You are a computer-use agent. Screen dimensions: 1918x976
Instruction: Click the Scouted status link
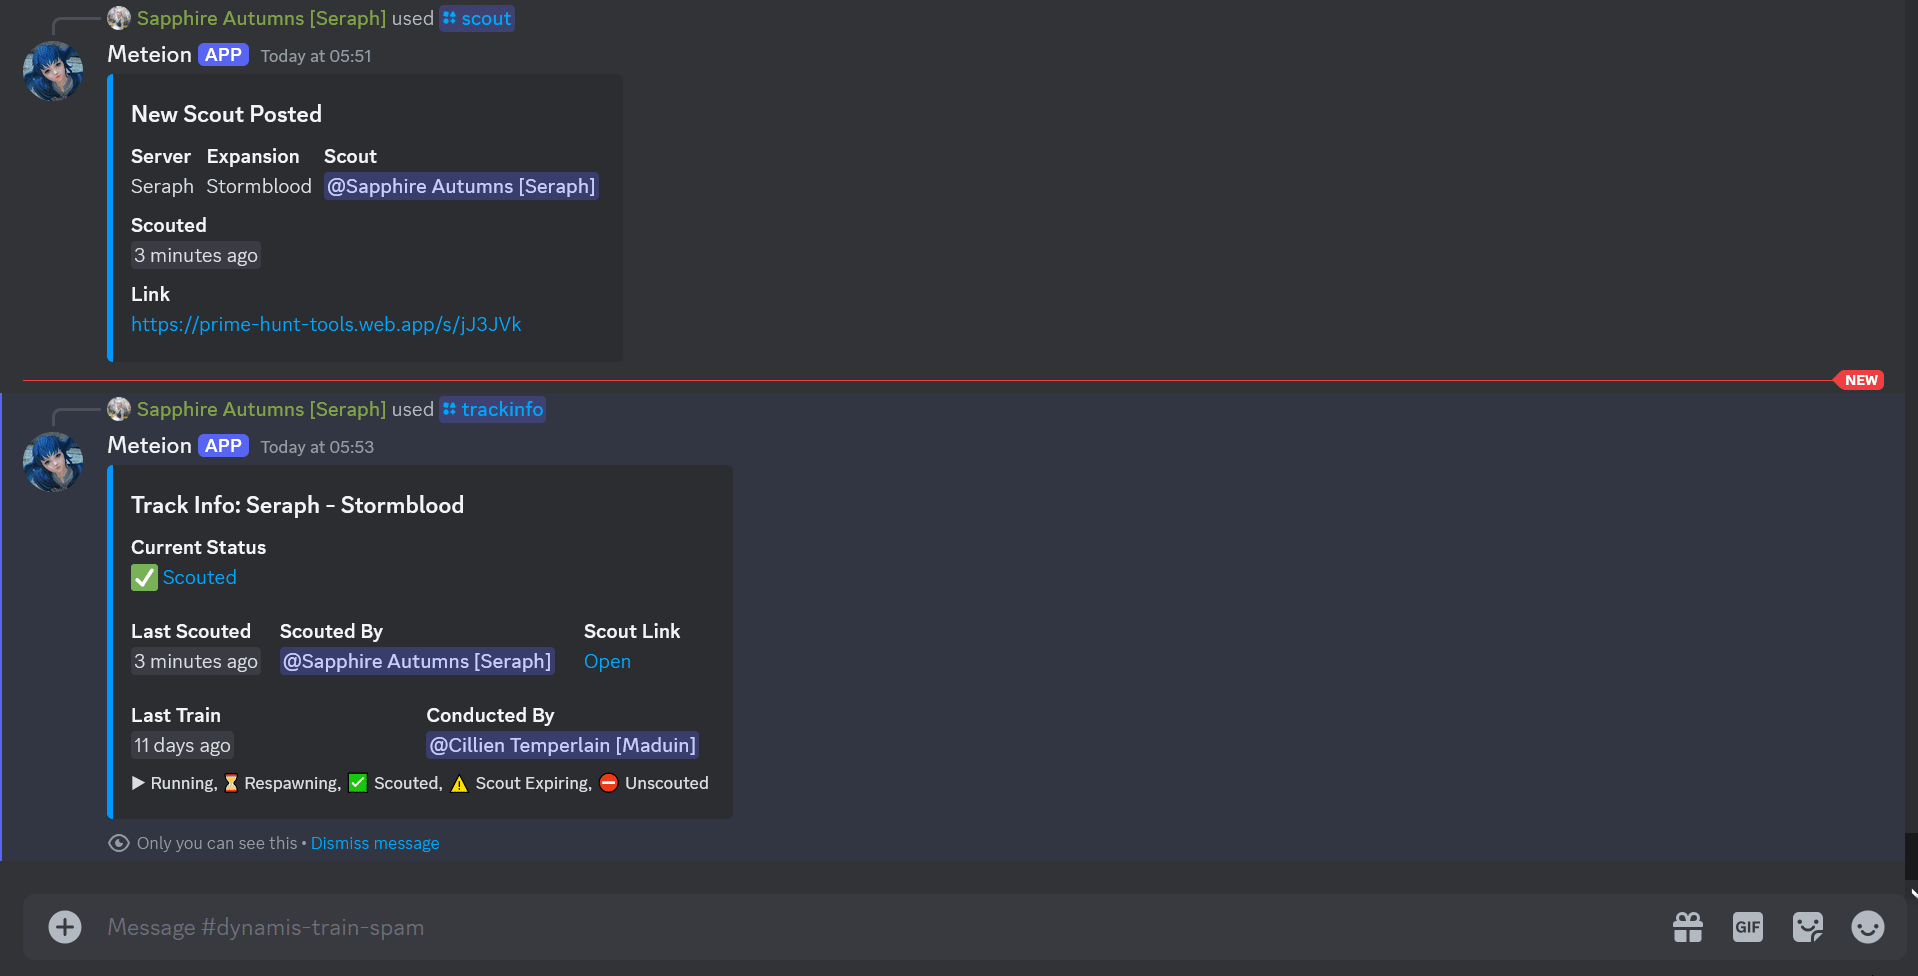click(x=199, y=578)
